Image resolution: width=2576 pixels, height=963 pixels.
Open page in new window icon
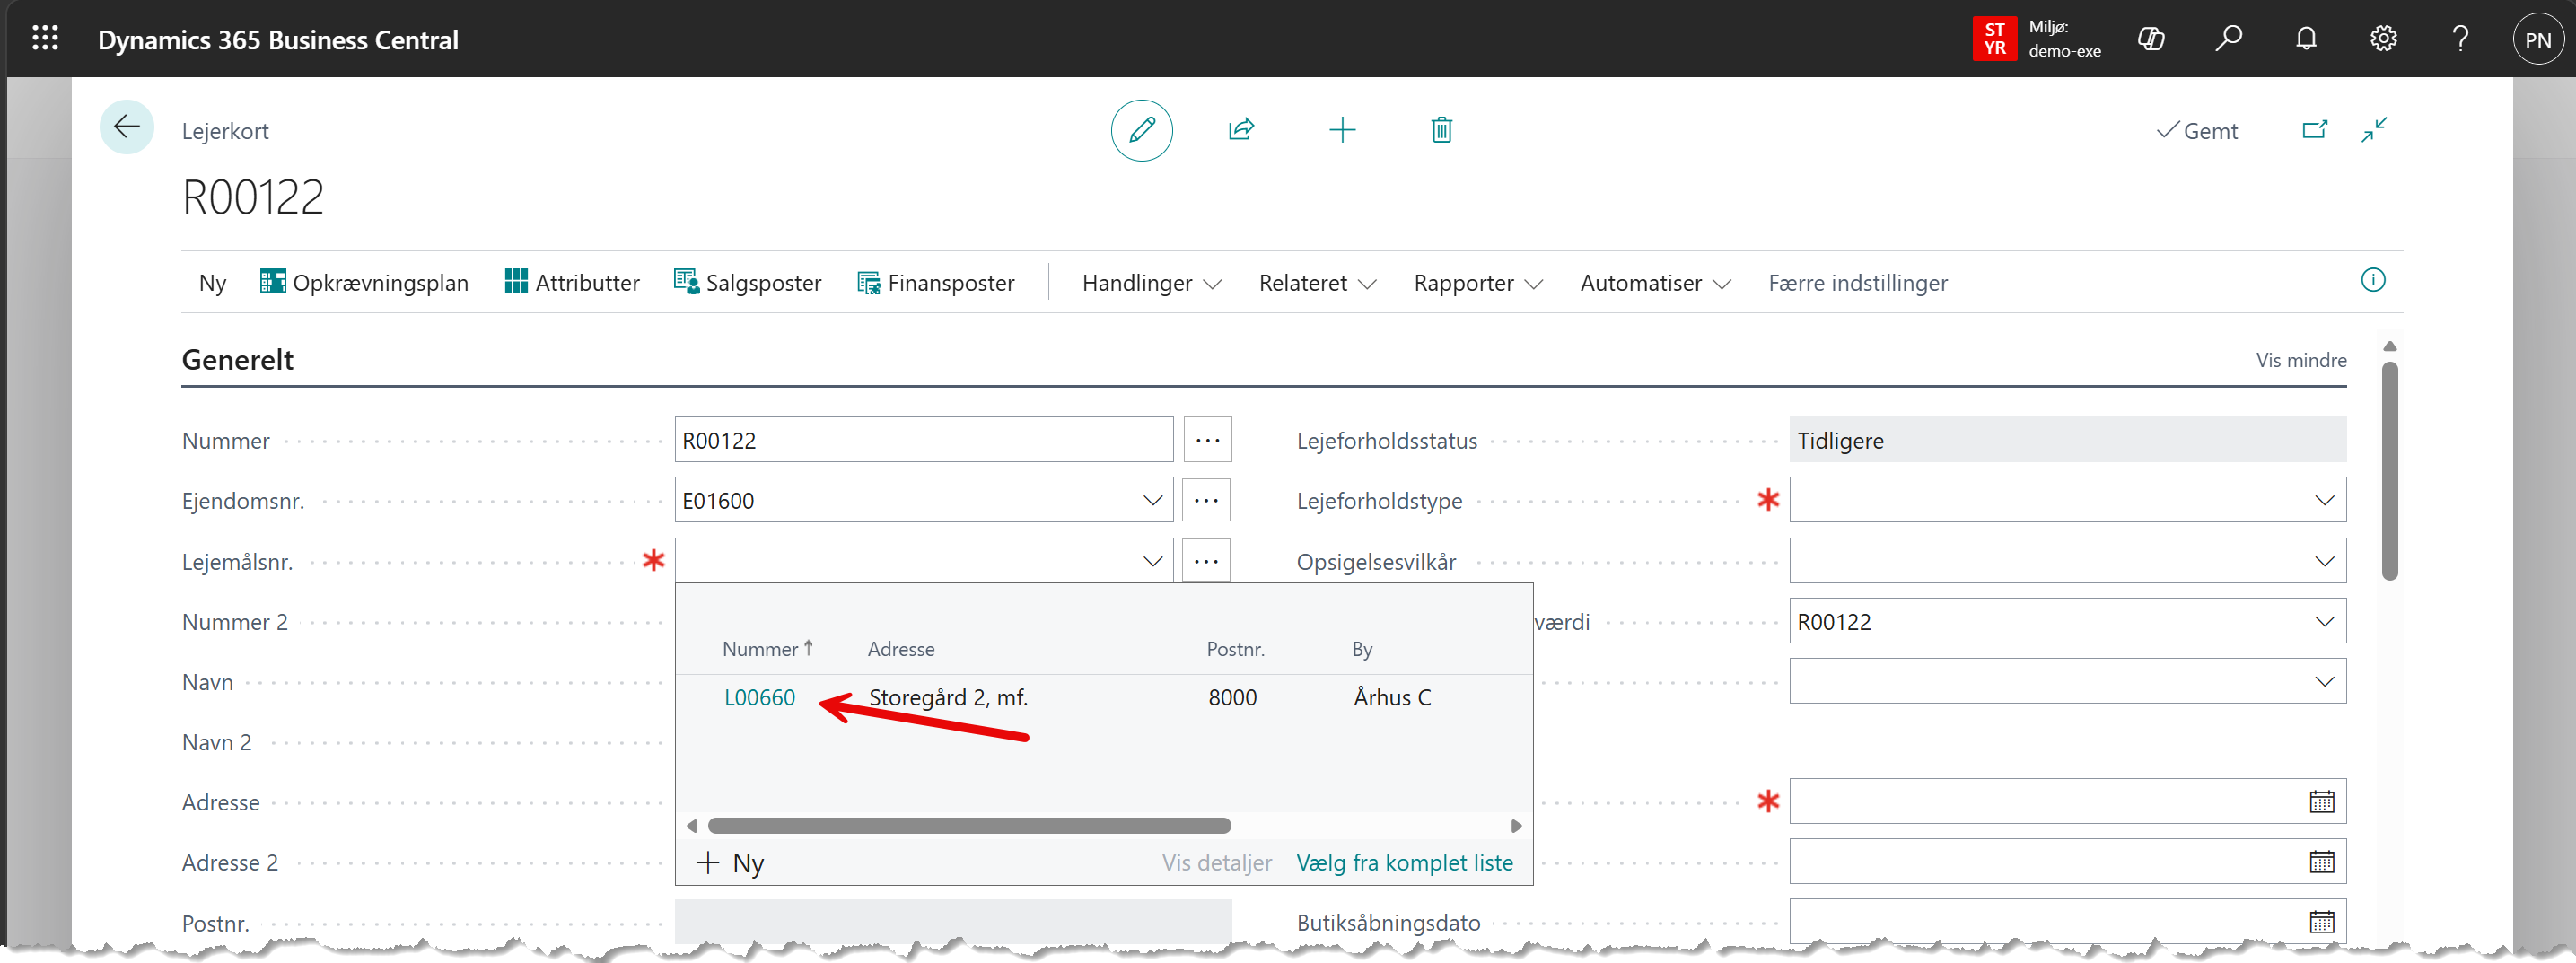(x=2314, y=130)
